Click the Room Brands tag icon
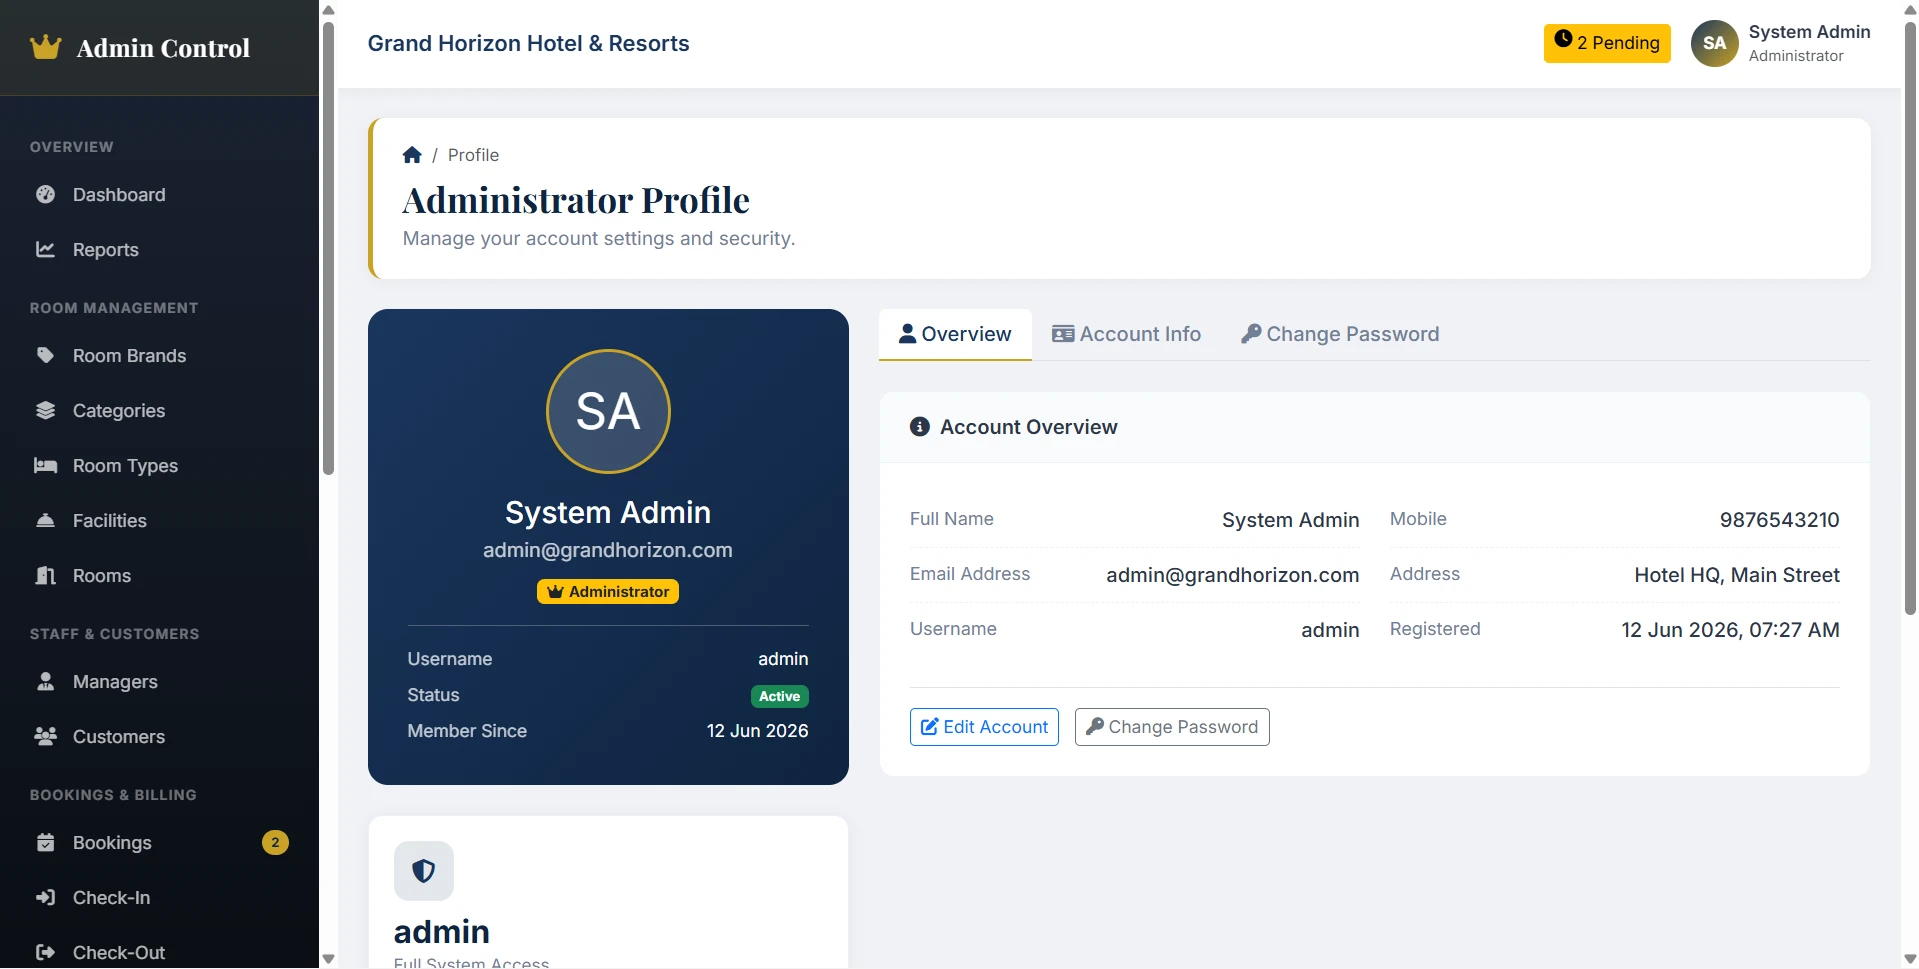1919x969 pixels. pyautogui.click(x=45, y=355)
